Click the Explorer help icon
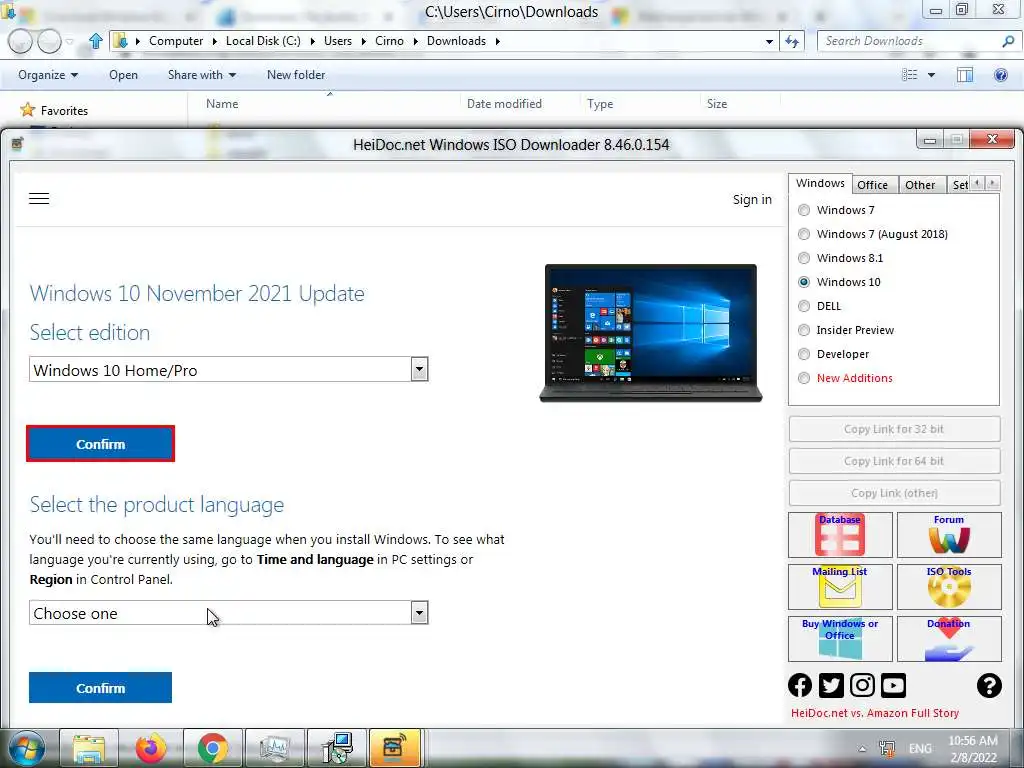 tap(1000, 75)
